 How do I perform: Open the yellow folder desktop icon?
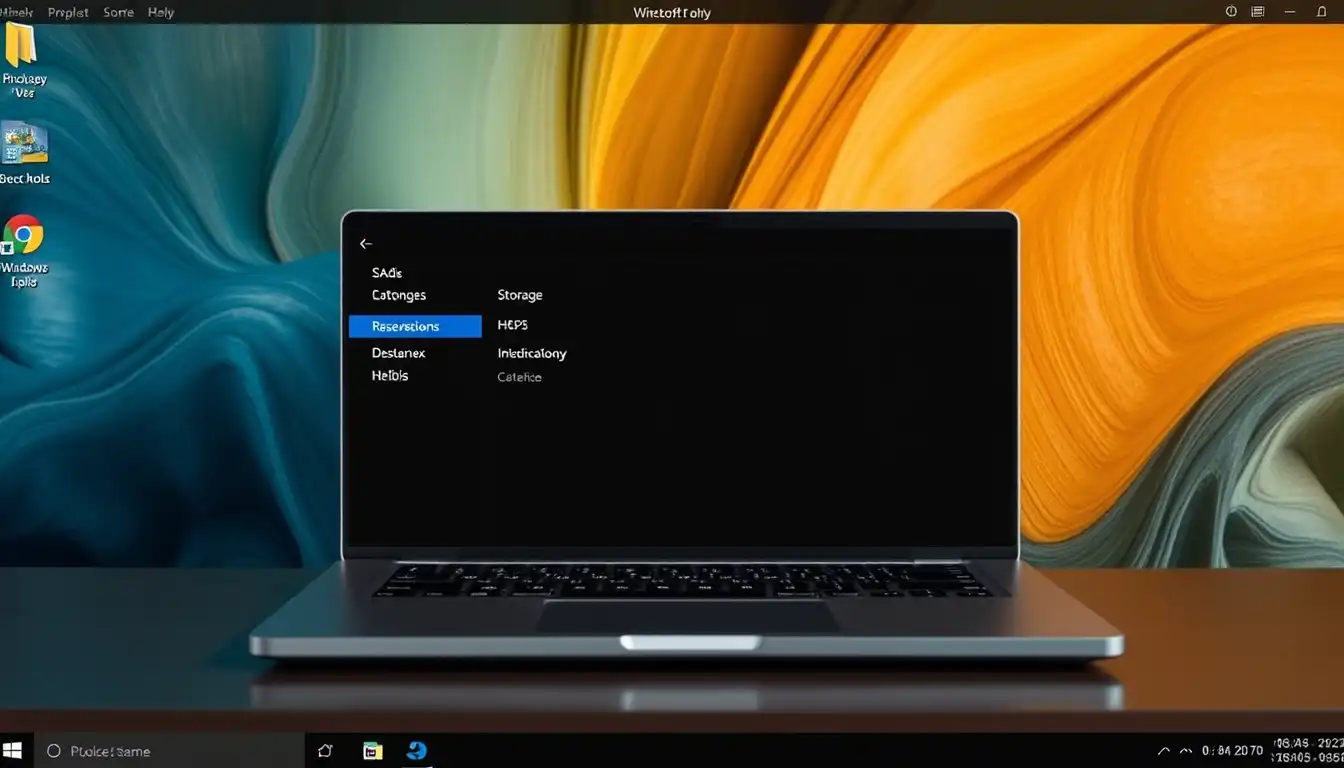(21, 44)
